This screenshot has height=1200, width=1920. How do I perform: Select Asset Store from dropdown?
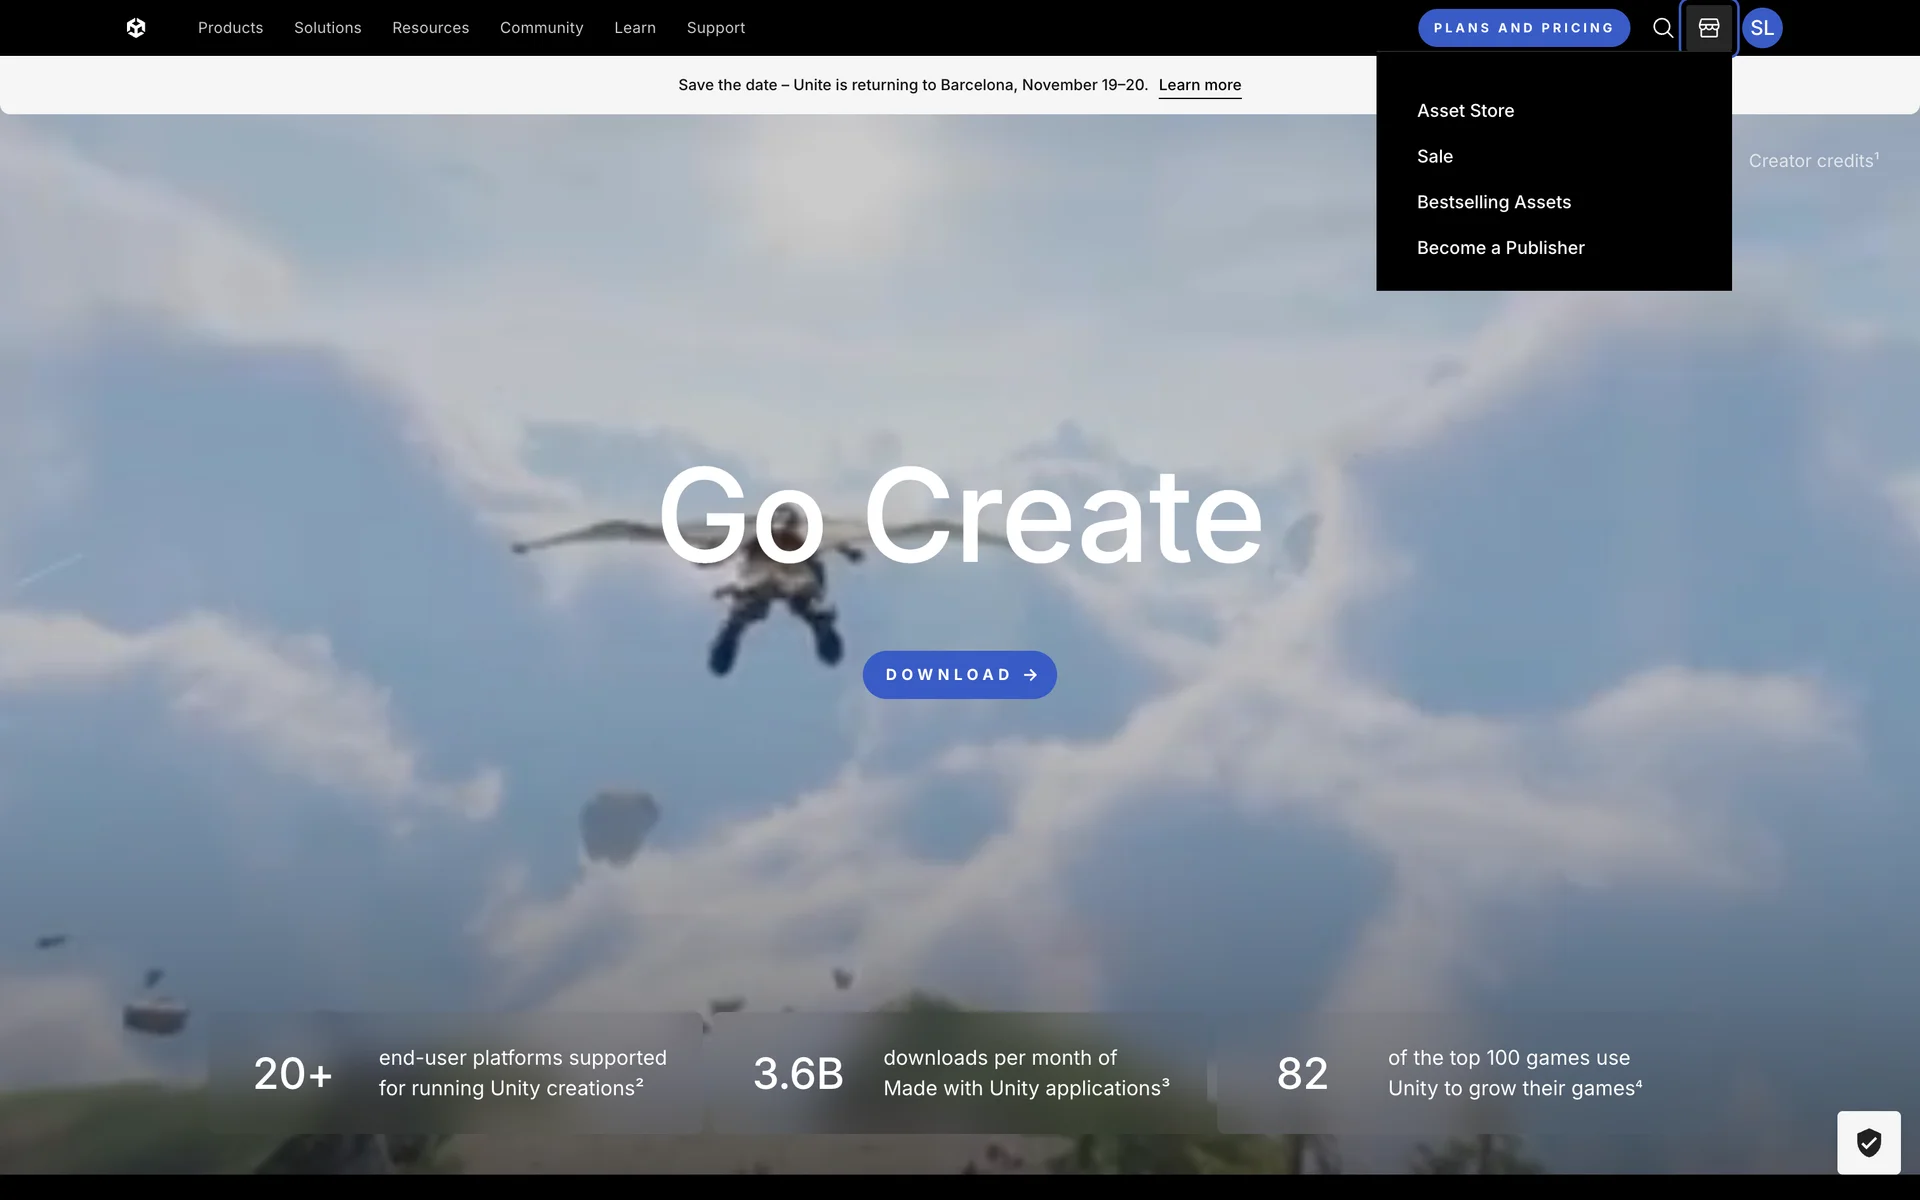click(1465, 111)
